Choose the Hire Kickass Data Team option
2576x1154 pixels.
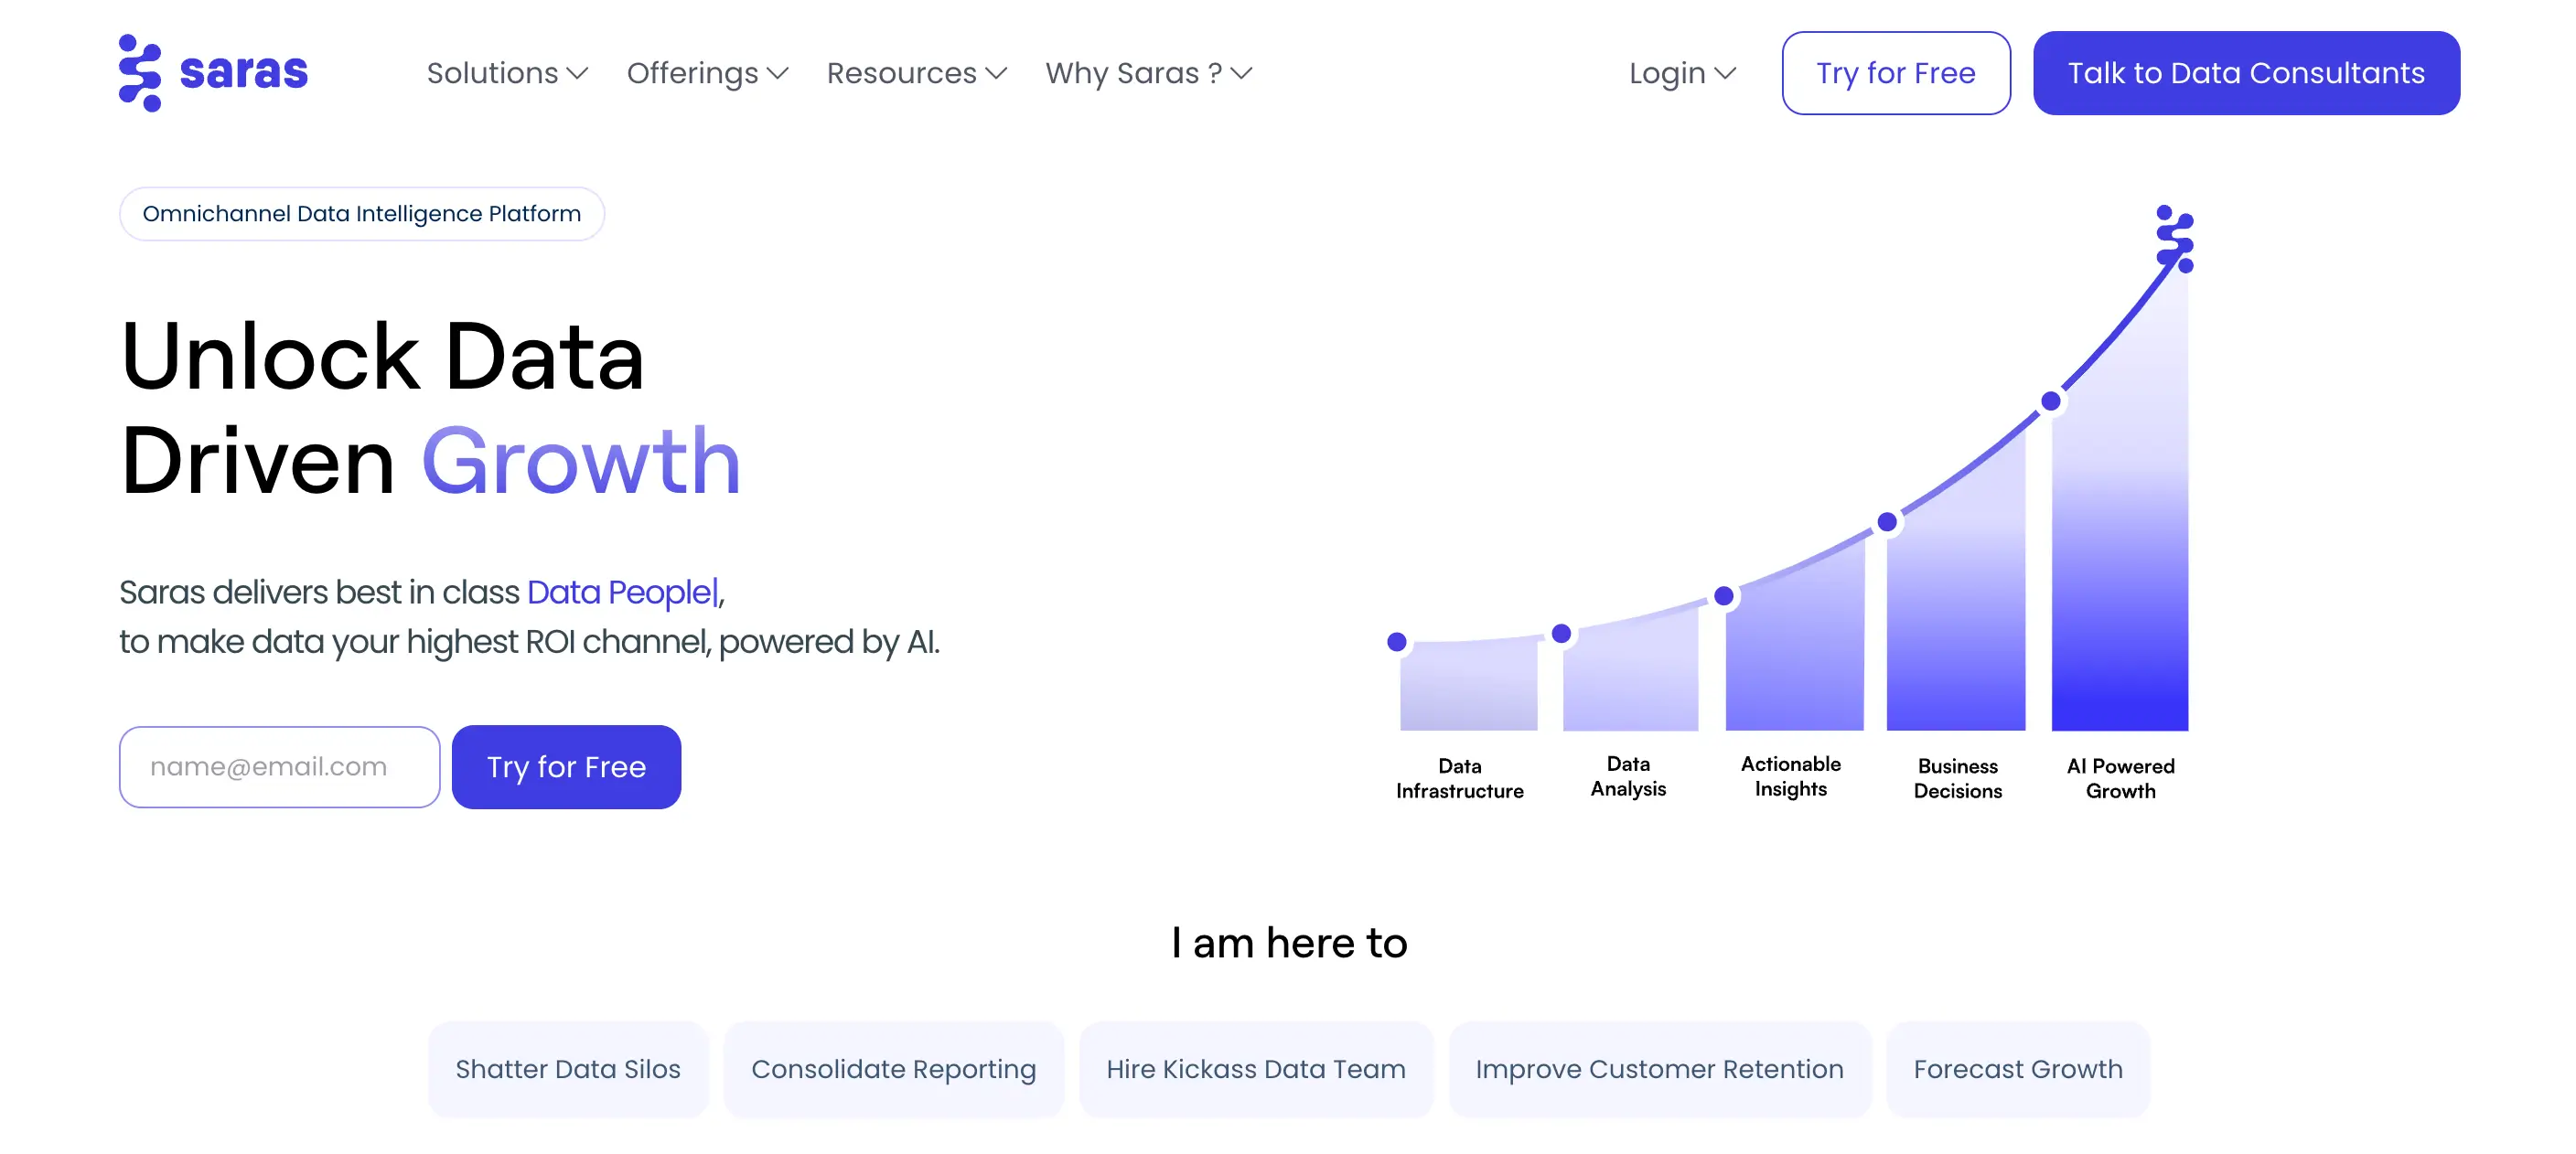point(1255,1069)
